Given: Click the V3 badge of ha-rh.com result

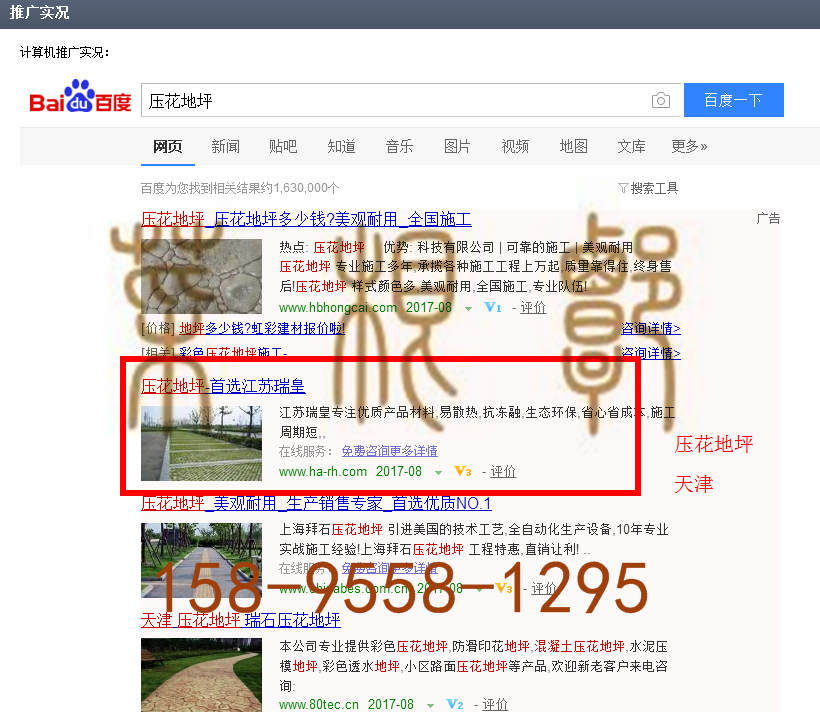Looking at the screenshot, I should click(463, 471).
